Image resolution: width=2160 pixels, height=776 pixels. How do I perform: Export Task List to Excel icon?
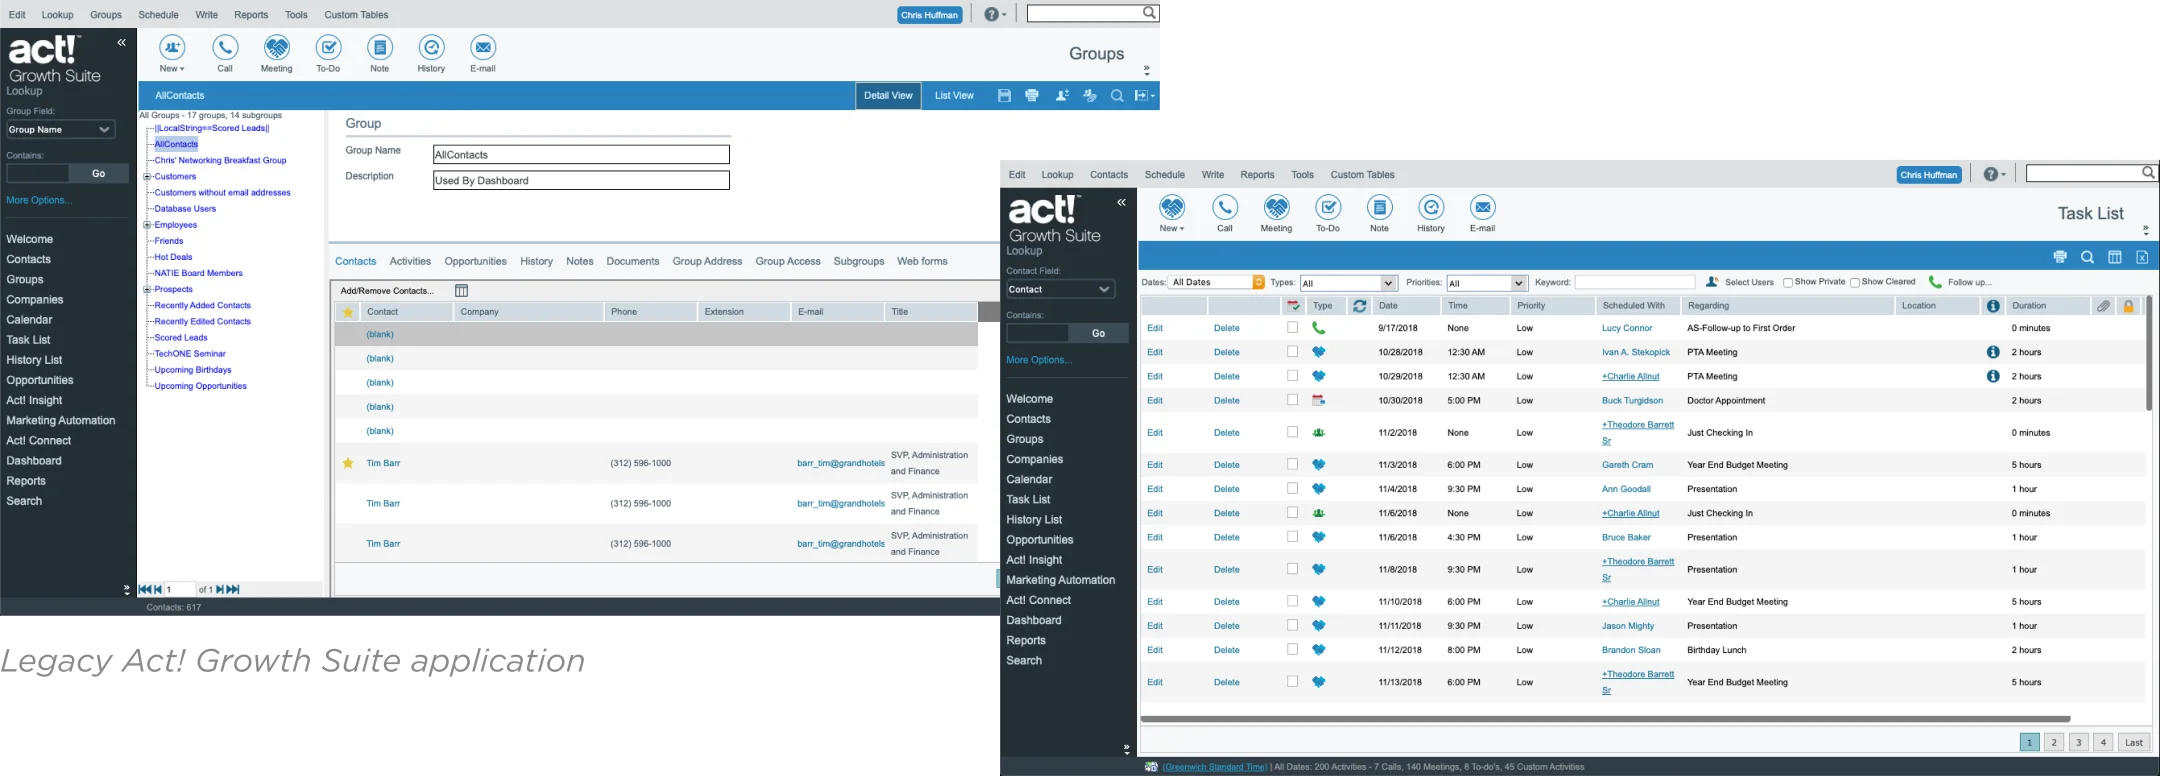coord(2142,258)
